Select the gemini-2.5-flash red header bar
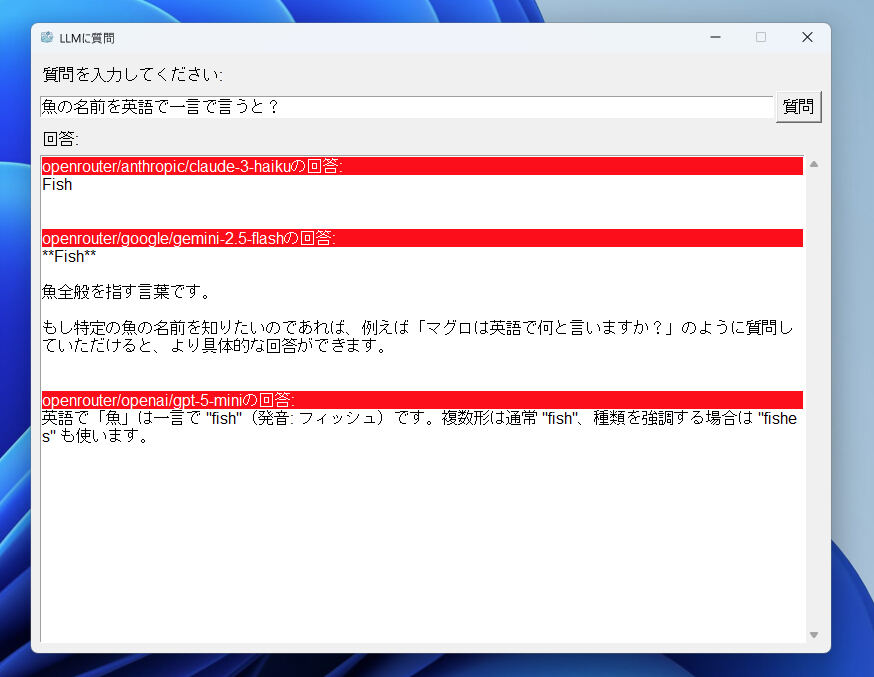The width and height of the screenshot is (874, 677). tap(420, 238)
